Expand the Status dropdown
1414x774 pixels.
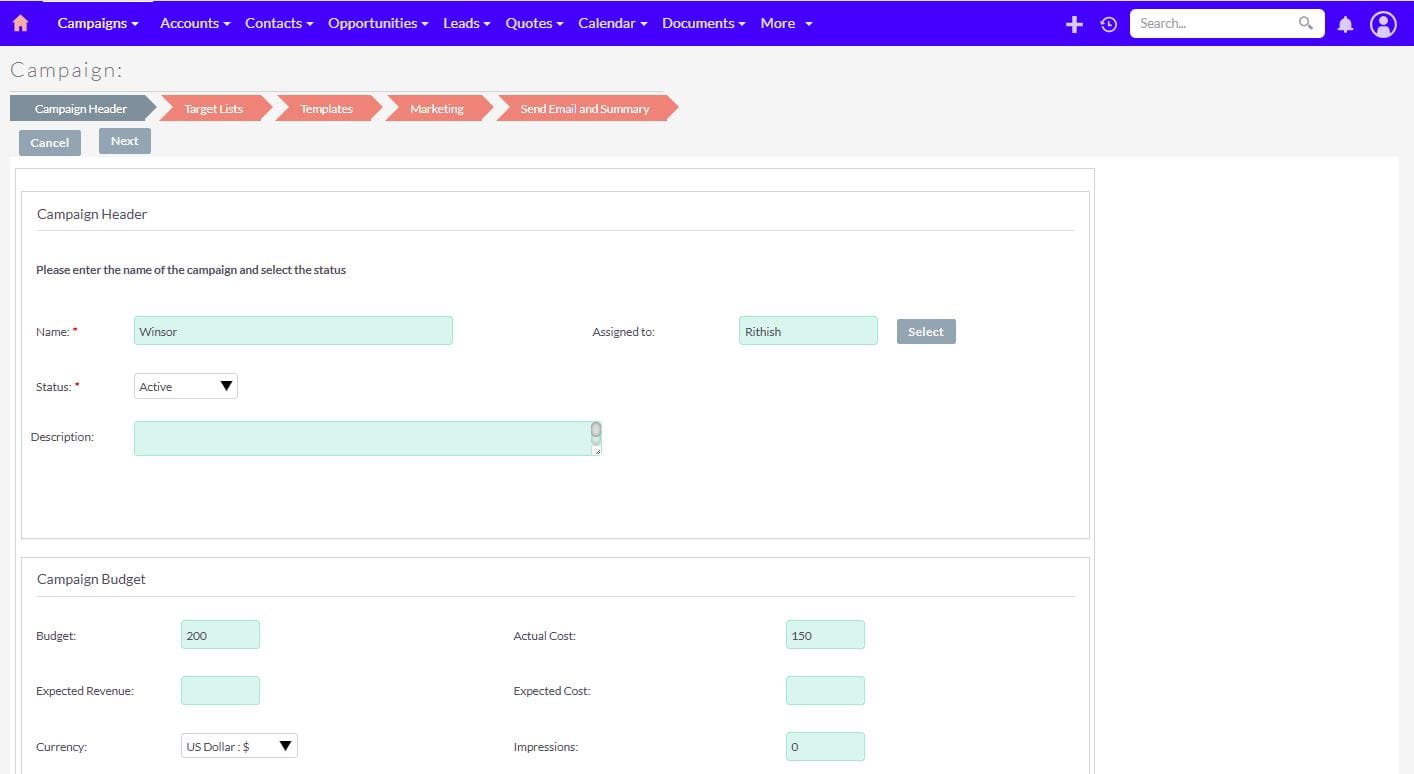[186, 386]
